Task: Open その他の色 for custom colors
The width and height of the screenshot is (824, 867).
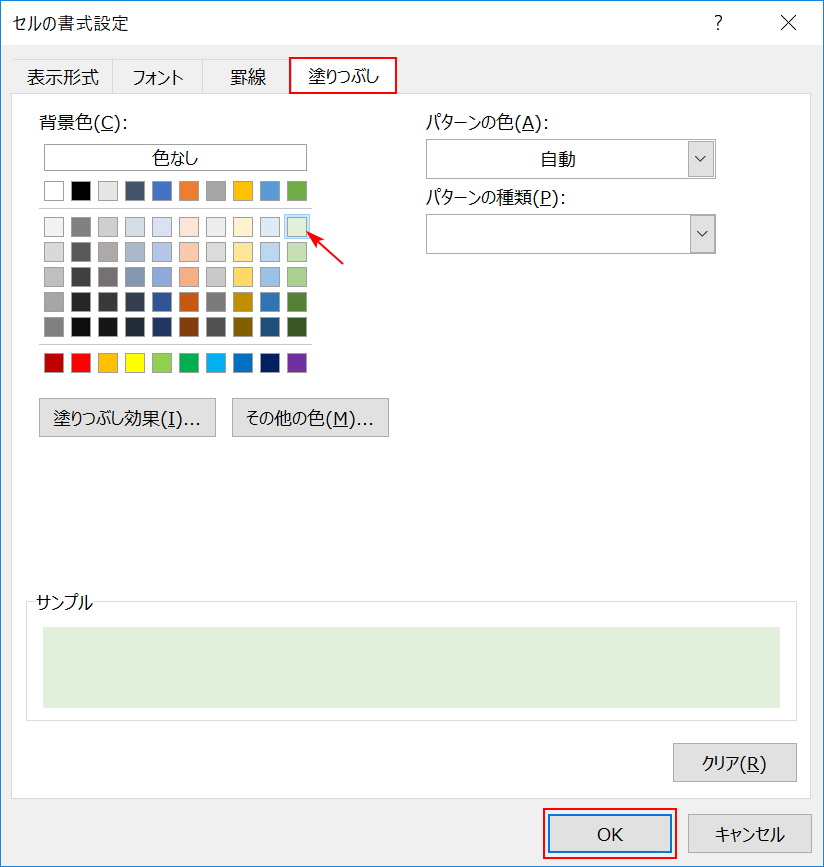Action: (x=310, y=417)
